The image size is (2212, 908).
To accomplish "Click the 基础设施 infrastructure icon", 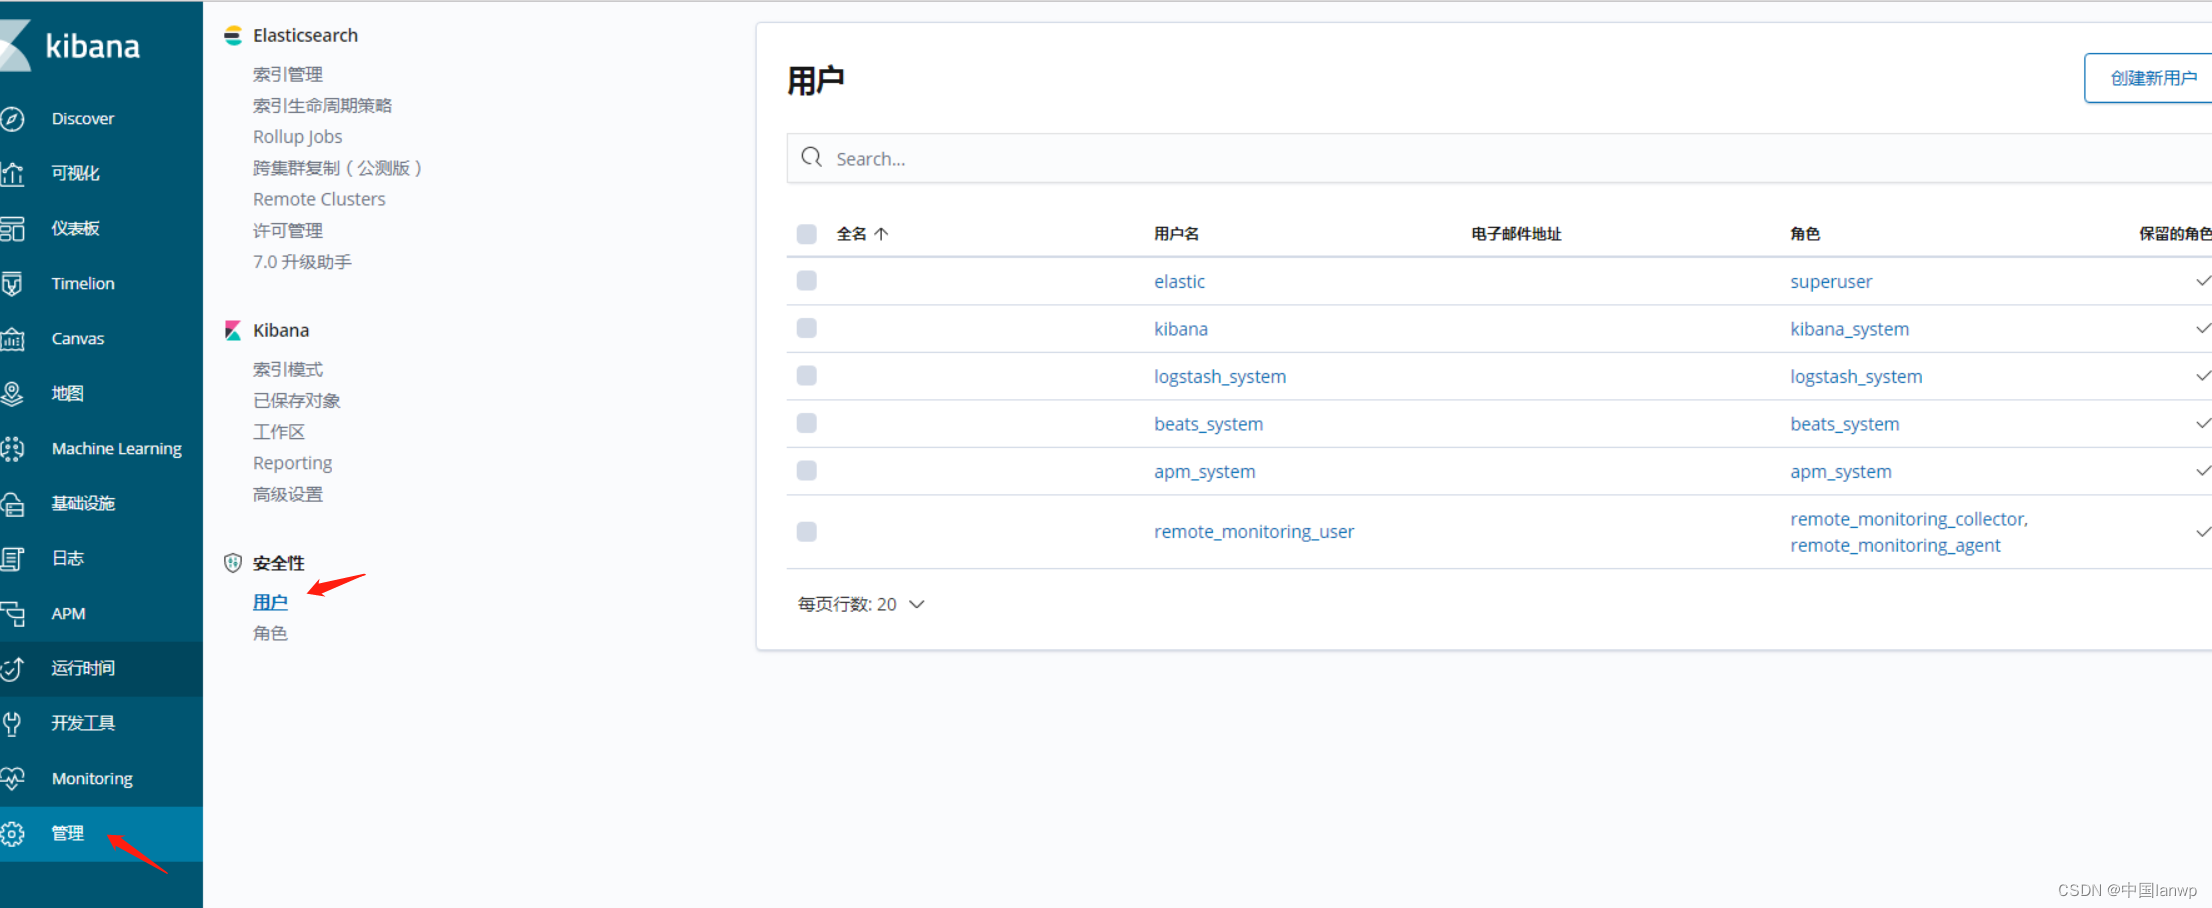I will [x=12, y=504].
